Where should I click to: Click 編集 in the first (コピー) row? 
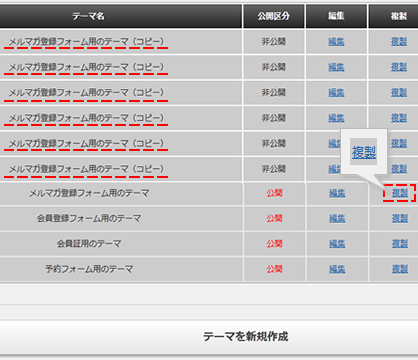336,42
